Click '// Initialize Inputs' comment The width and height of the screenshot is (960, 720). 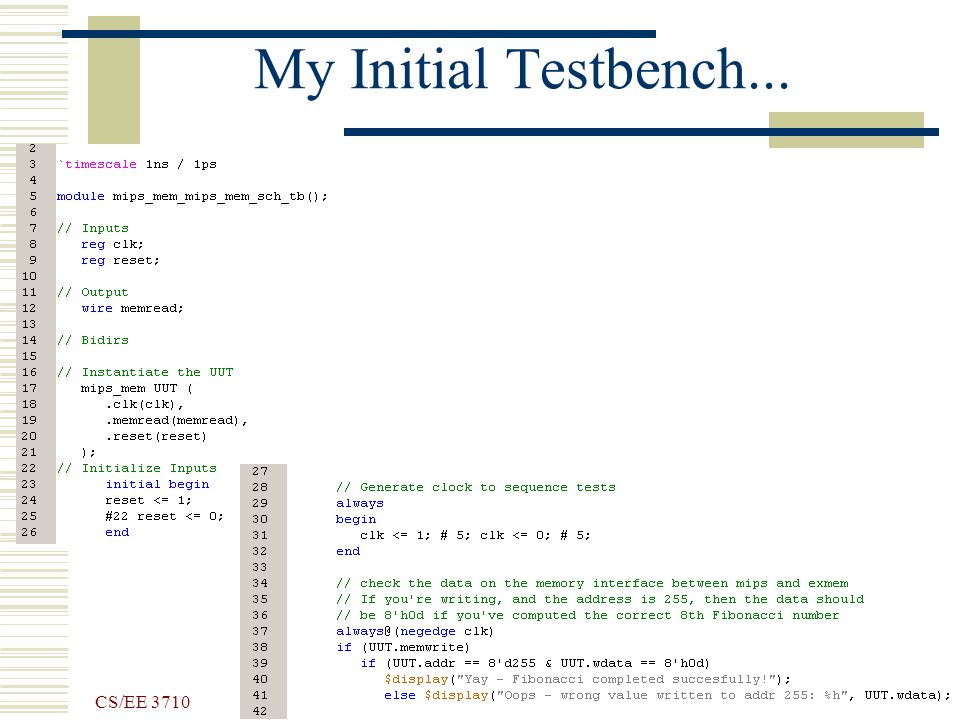click(x=137, y=468)
